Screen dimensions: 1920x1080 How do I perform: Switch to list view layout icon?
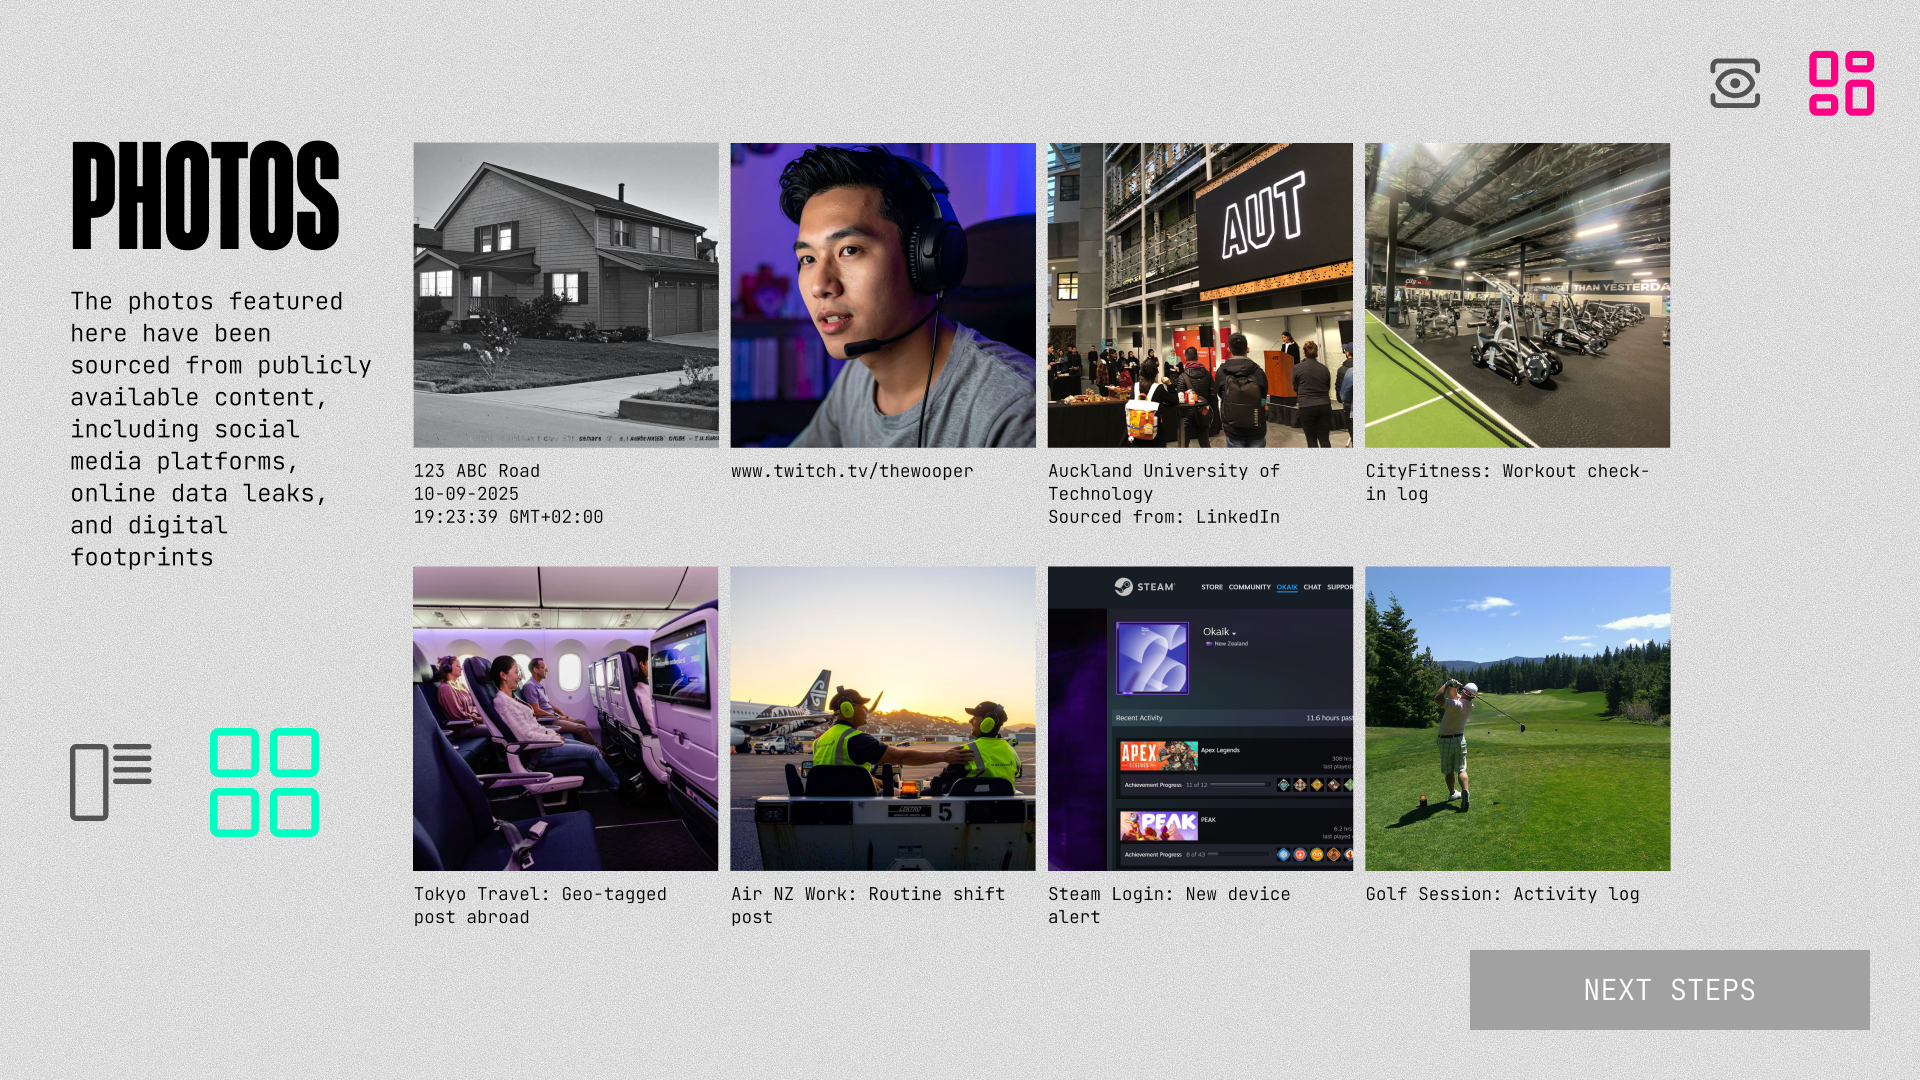tap(111, 782)
